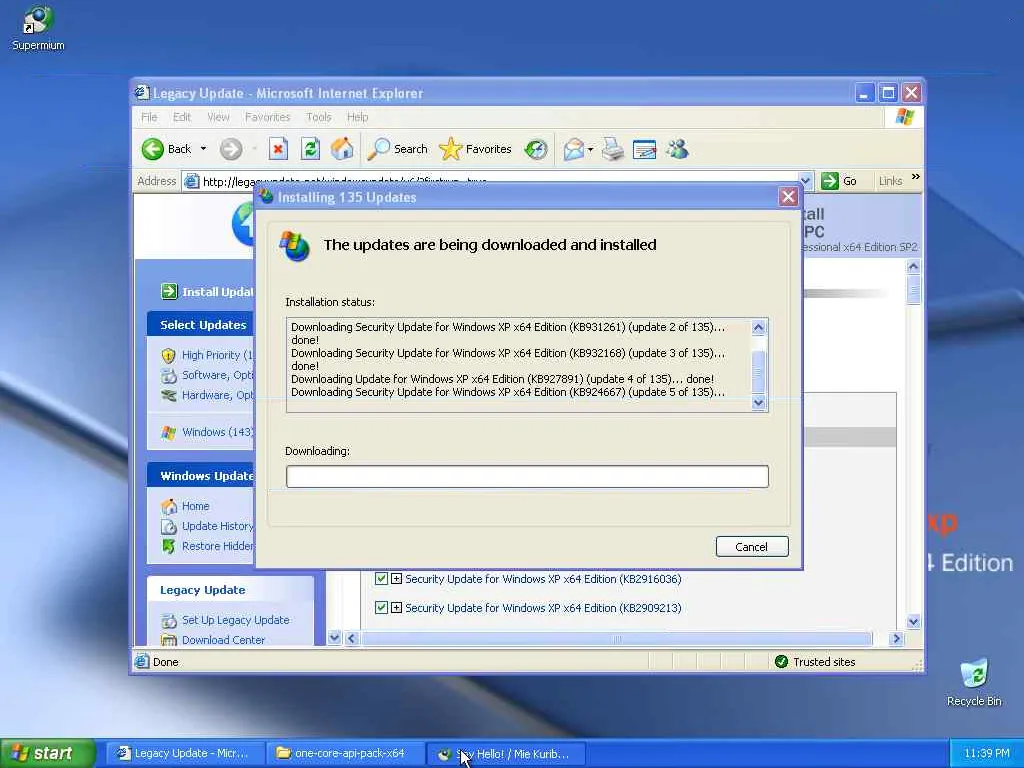
Task: Open the Edit menu
Action: tap(182, 117)
